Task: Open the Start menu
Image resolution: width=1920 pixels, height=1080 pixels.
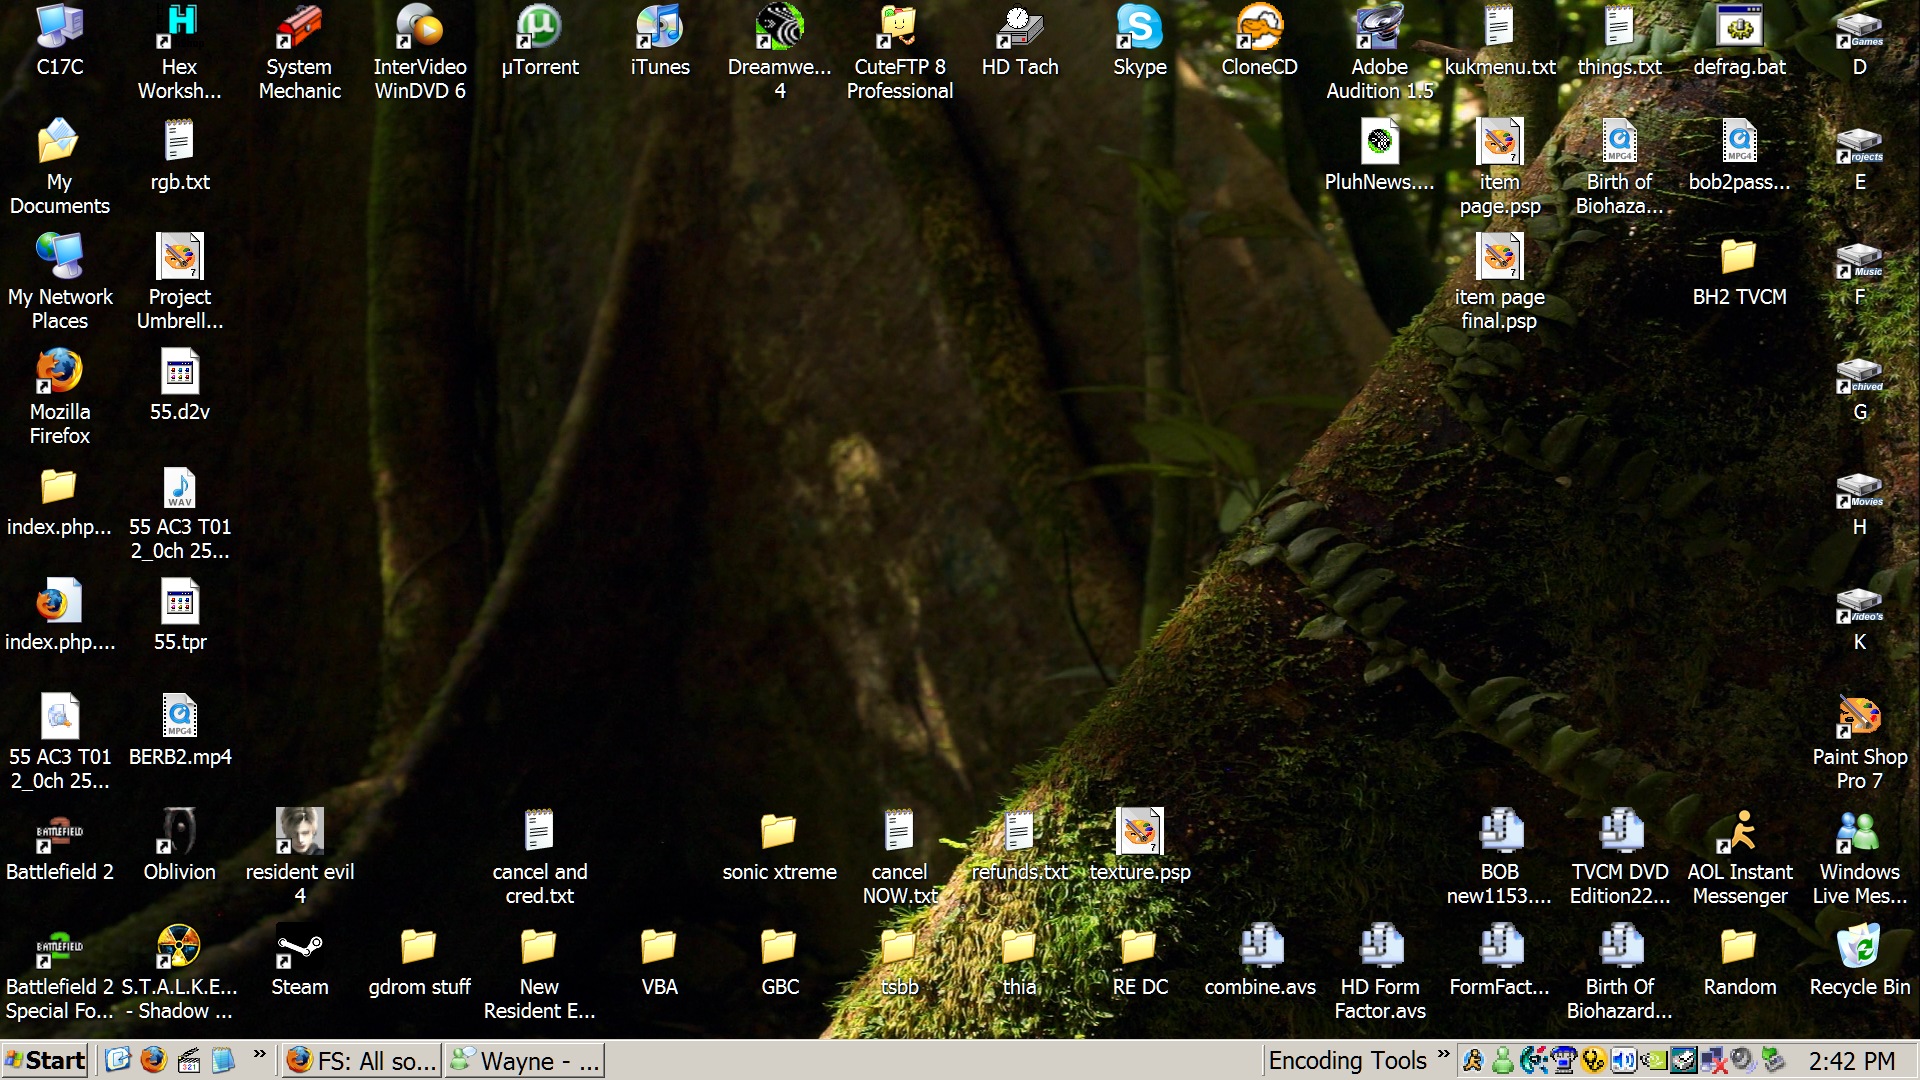Action: click(45, 1060)
